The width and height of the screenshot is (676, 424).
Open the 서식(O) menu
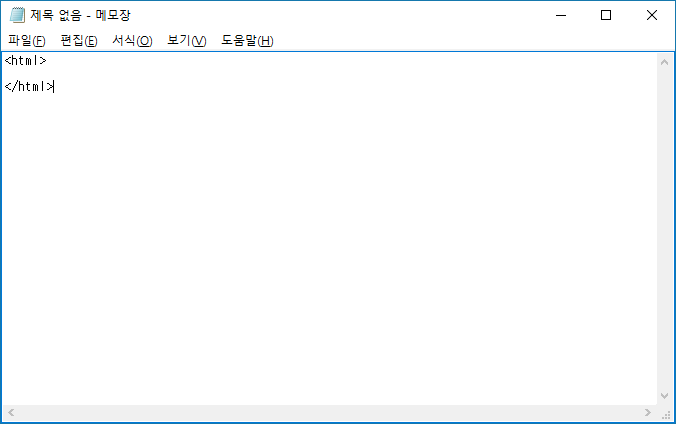tap(132, 41)
